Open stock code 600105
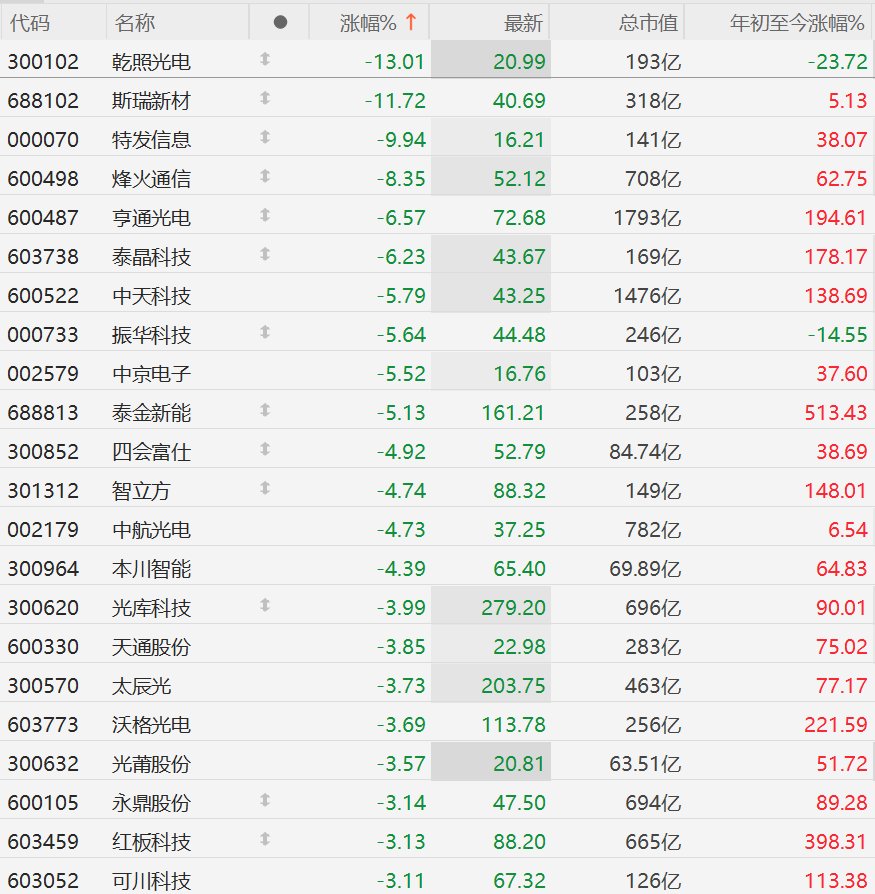This screenshot has height=894, width=875. pyautogui.click(x=43, y=803)
